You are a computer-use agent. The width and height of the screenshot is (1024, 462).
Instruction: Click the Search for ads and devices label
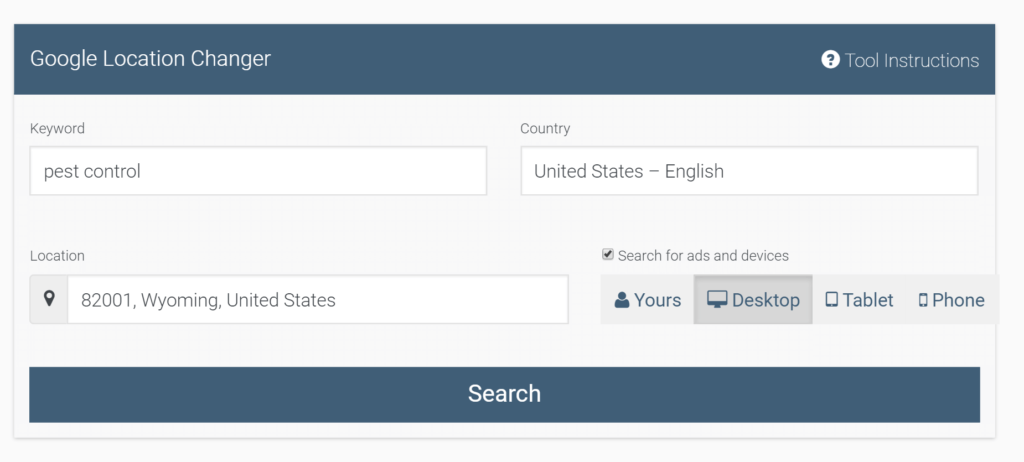(x=703, y=256)
